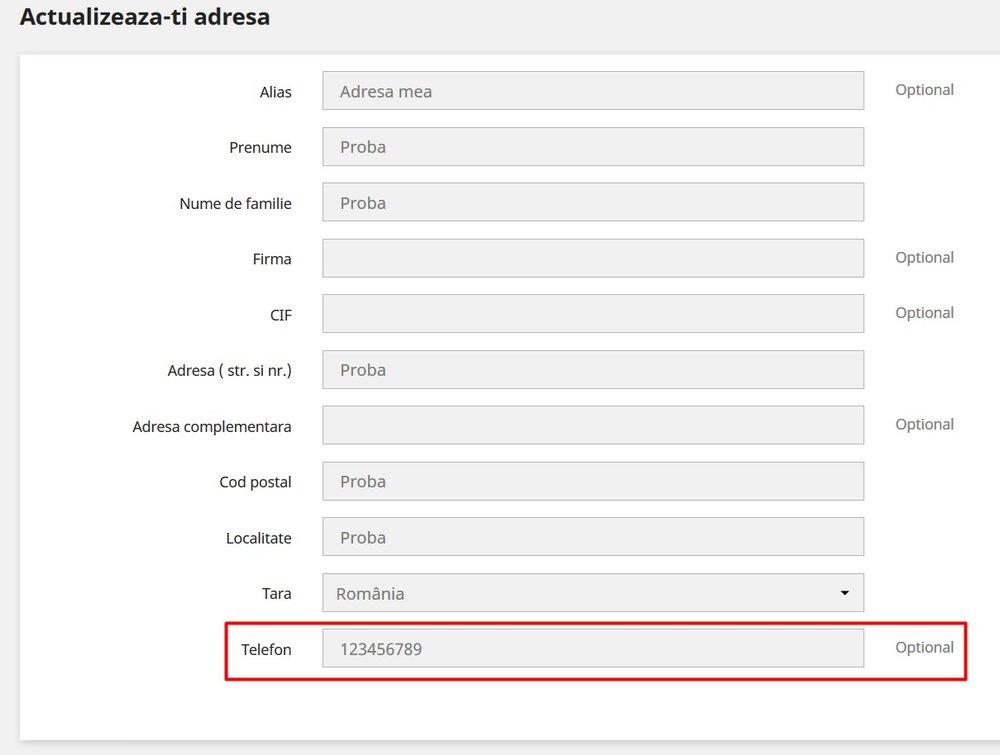1000x755 pixels.
Task: Click the Tara label text
Action: (x=276, y=594)
